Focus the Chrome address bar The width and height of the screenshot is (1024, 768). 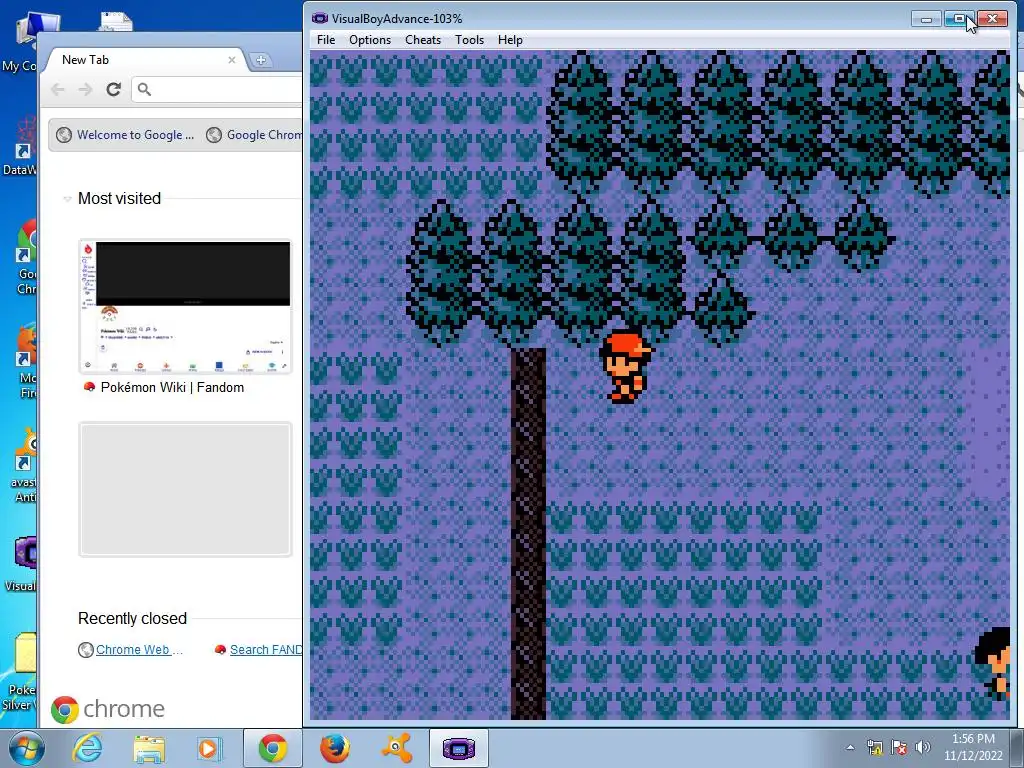click(218, 89)
